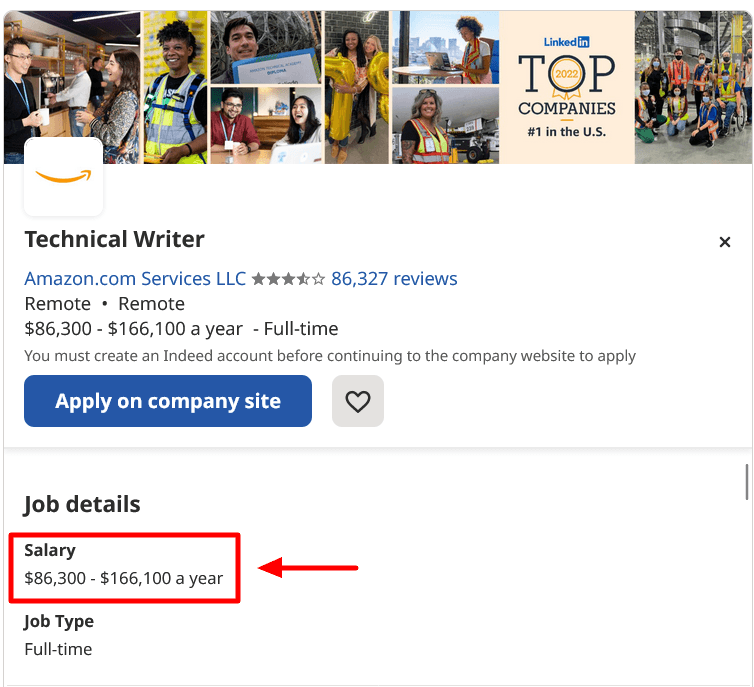Image resolution: width=754 pixels, height=687 pixels.
Task: Close the job panel with X
Action: click(725, 242)
